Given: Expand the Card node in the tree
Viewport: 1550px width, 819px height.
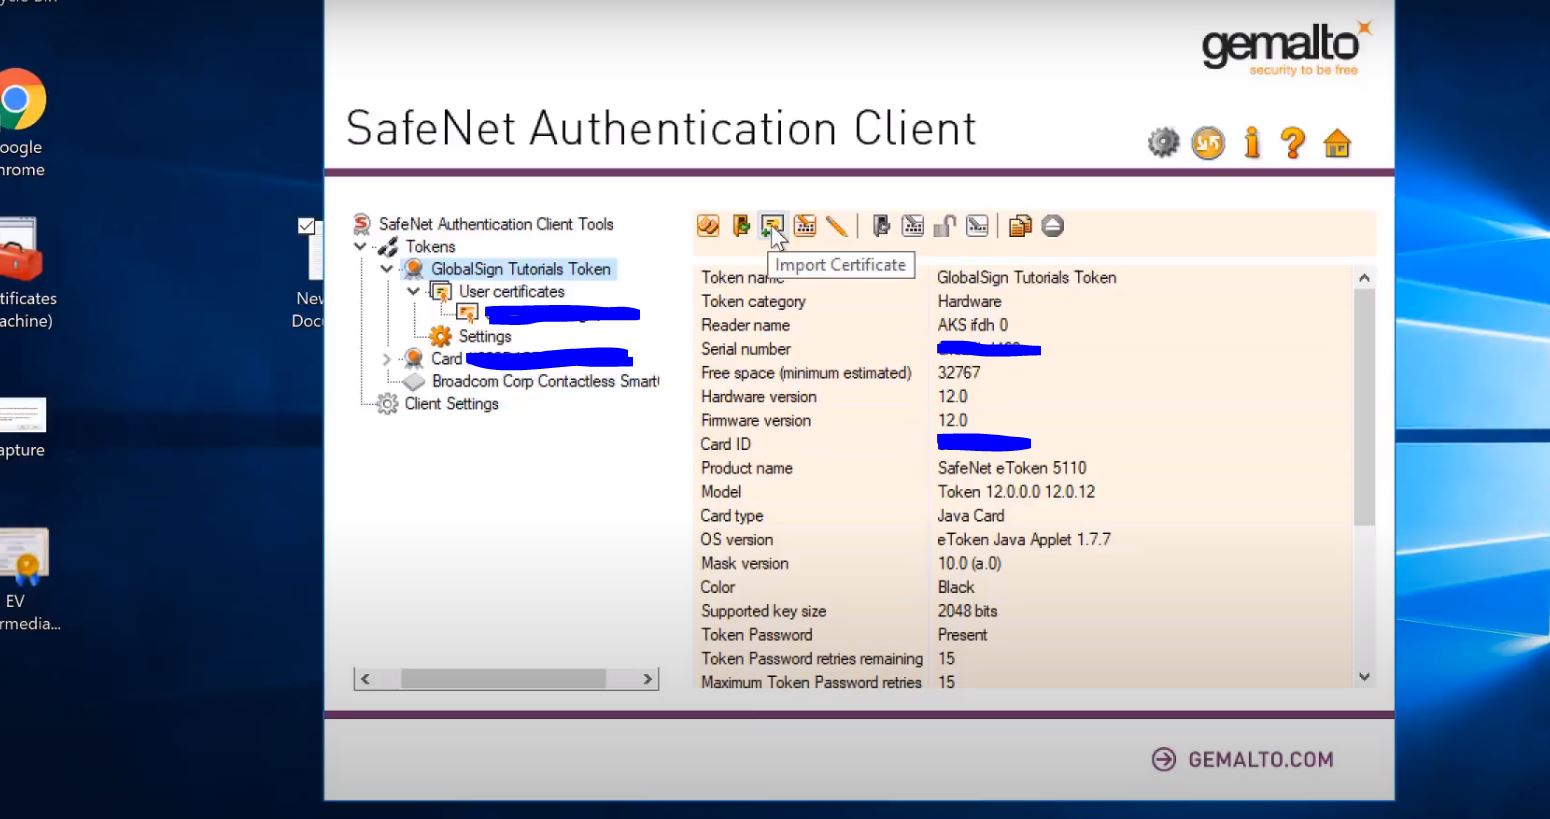Looking at the screenshot, I should [x=386, y=358].
